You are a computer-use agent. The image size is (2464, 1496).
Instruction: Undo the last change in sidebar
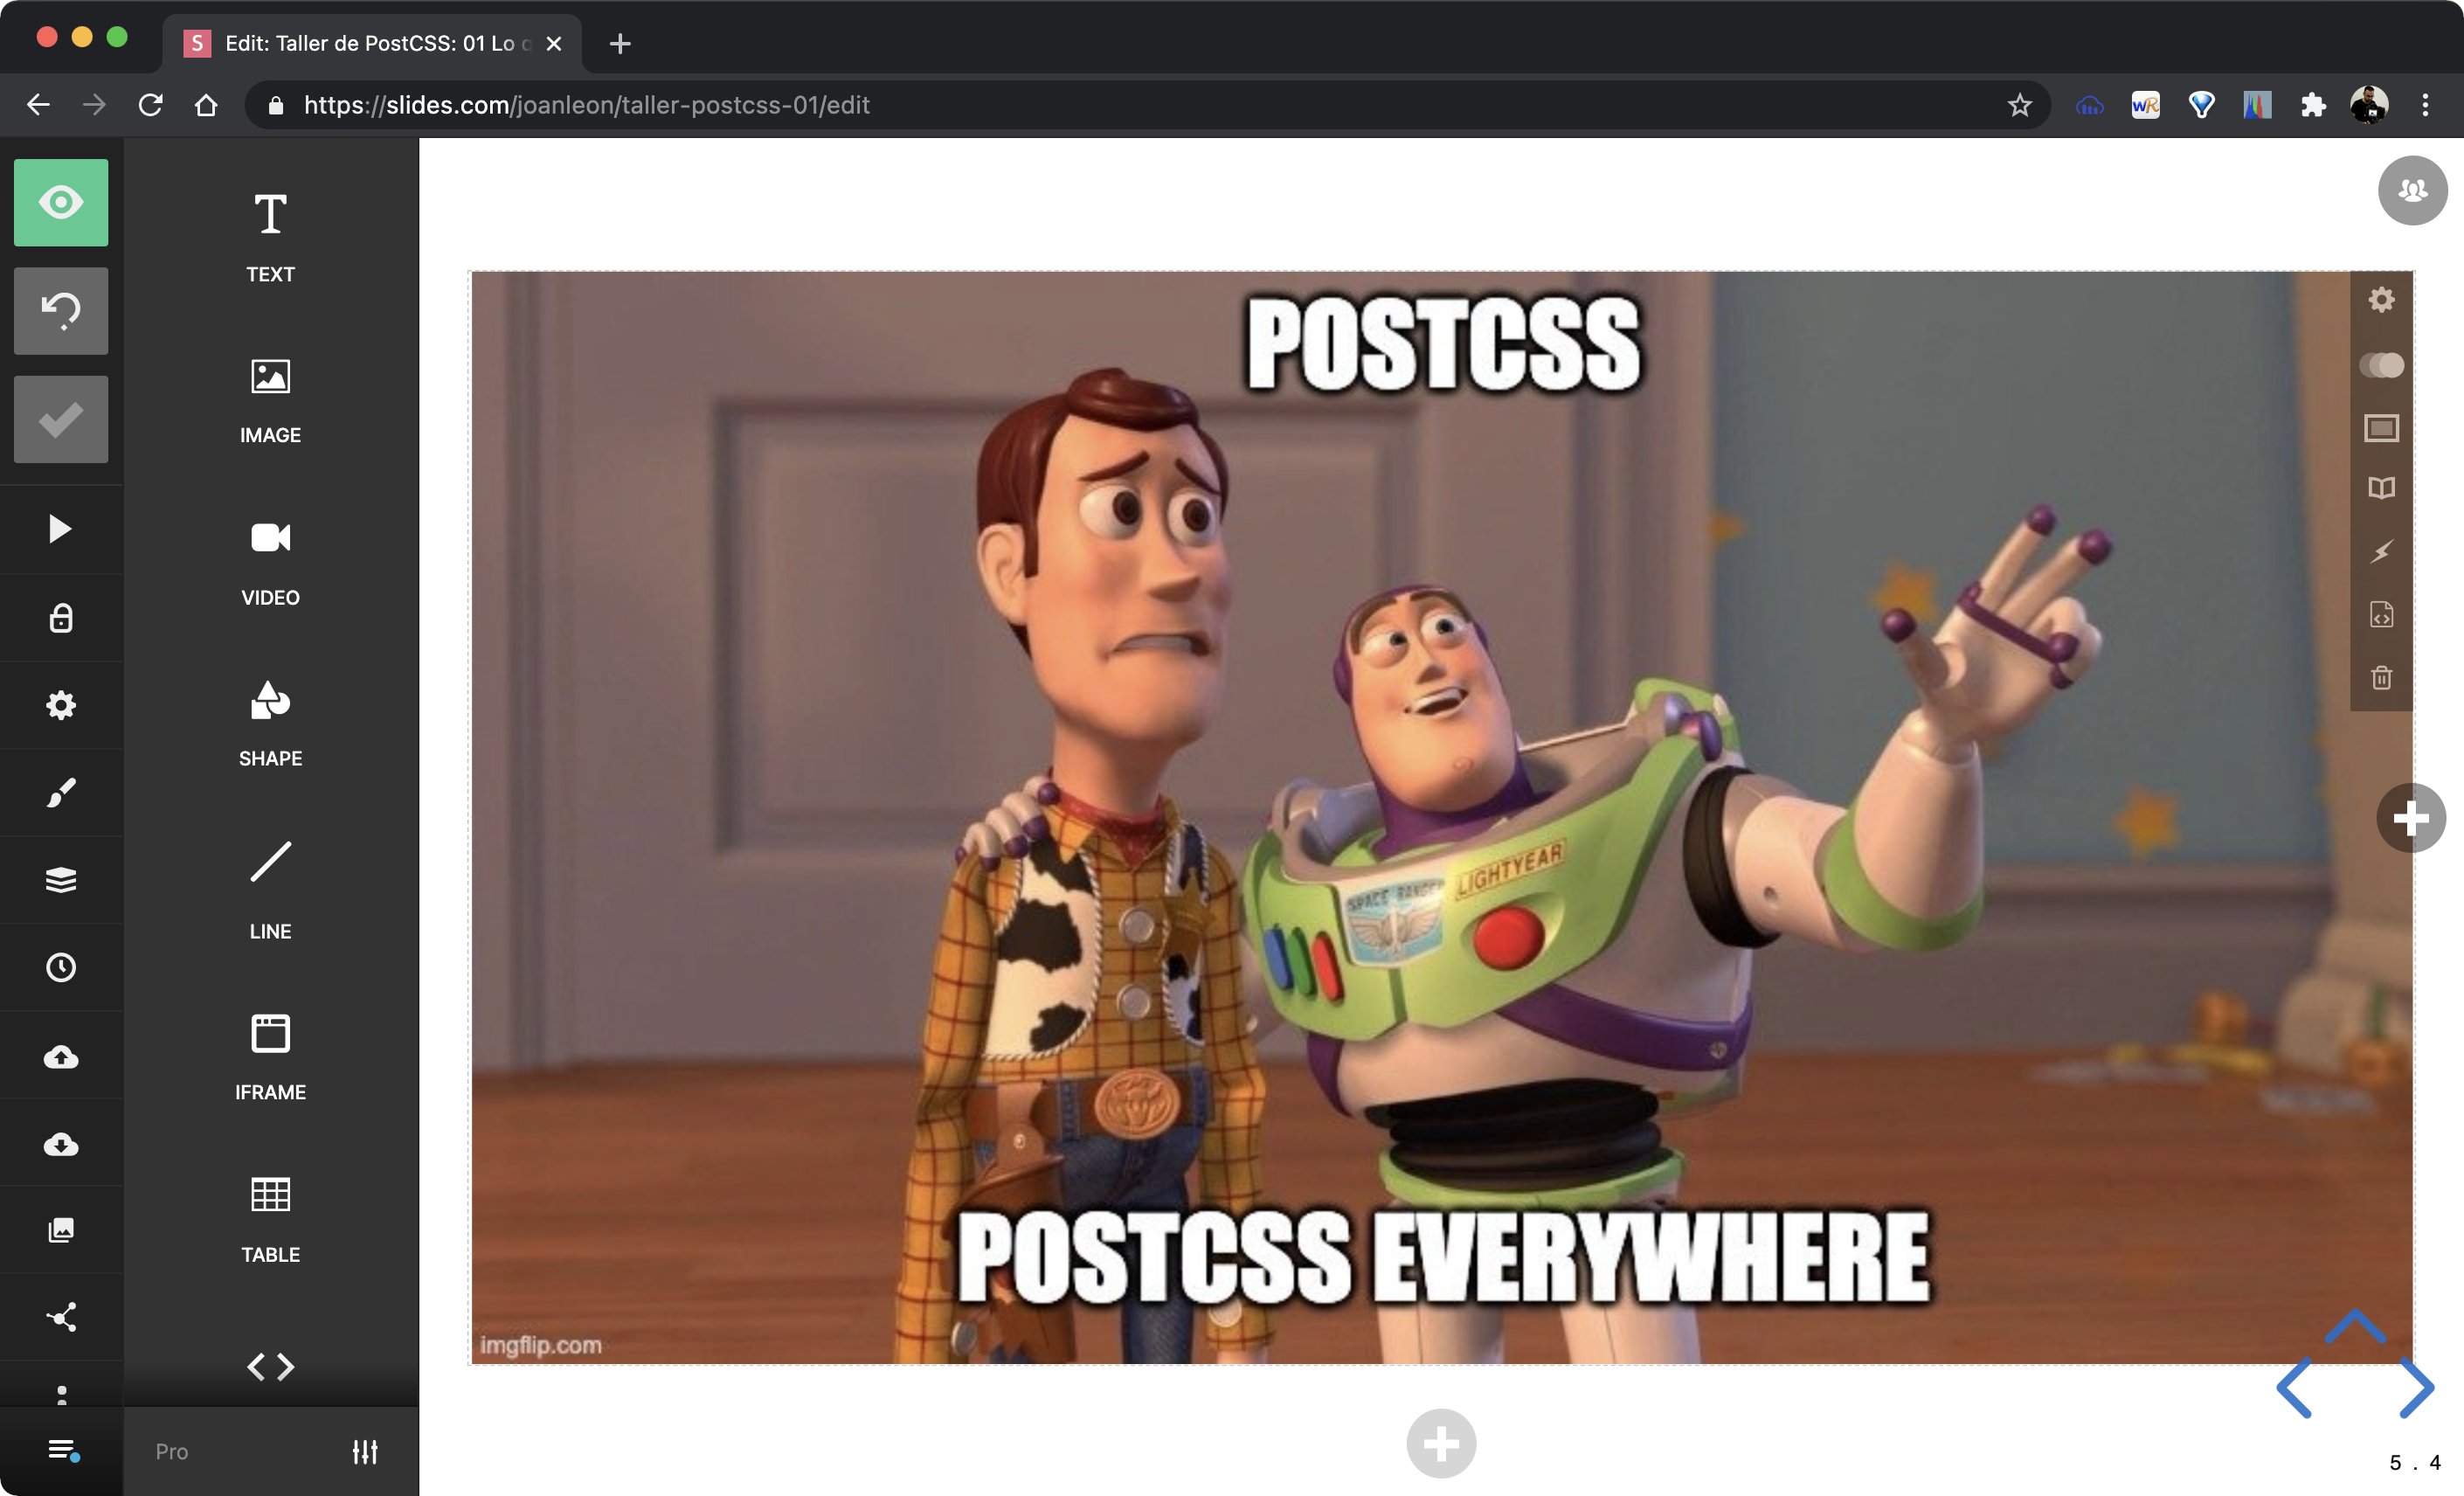61,311
